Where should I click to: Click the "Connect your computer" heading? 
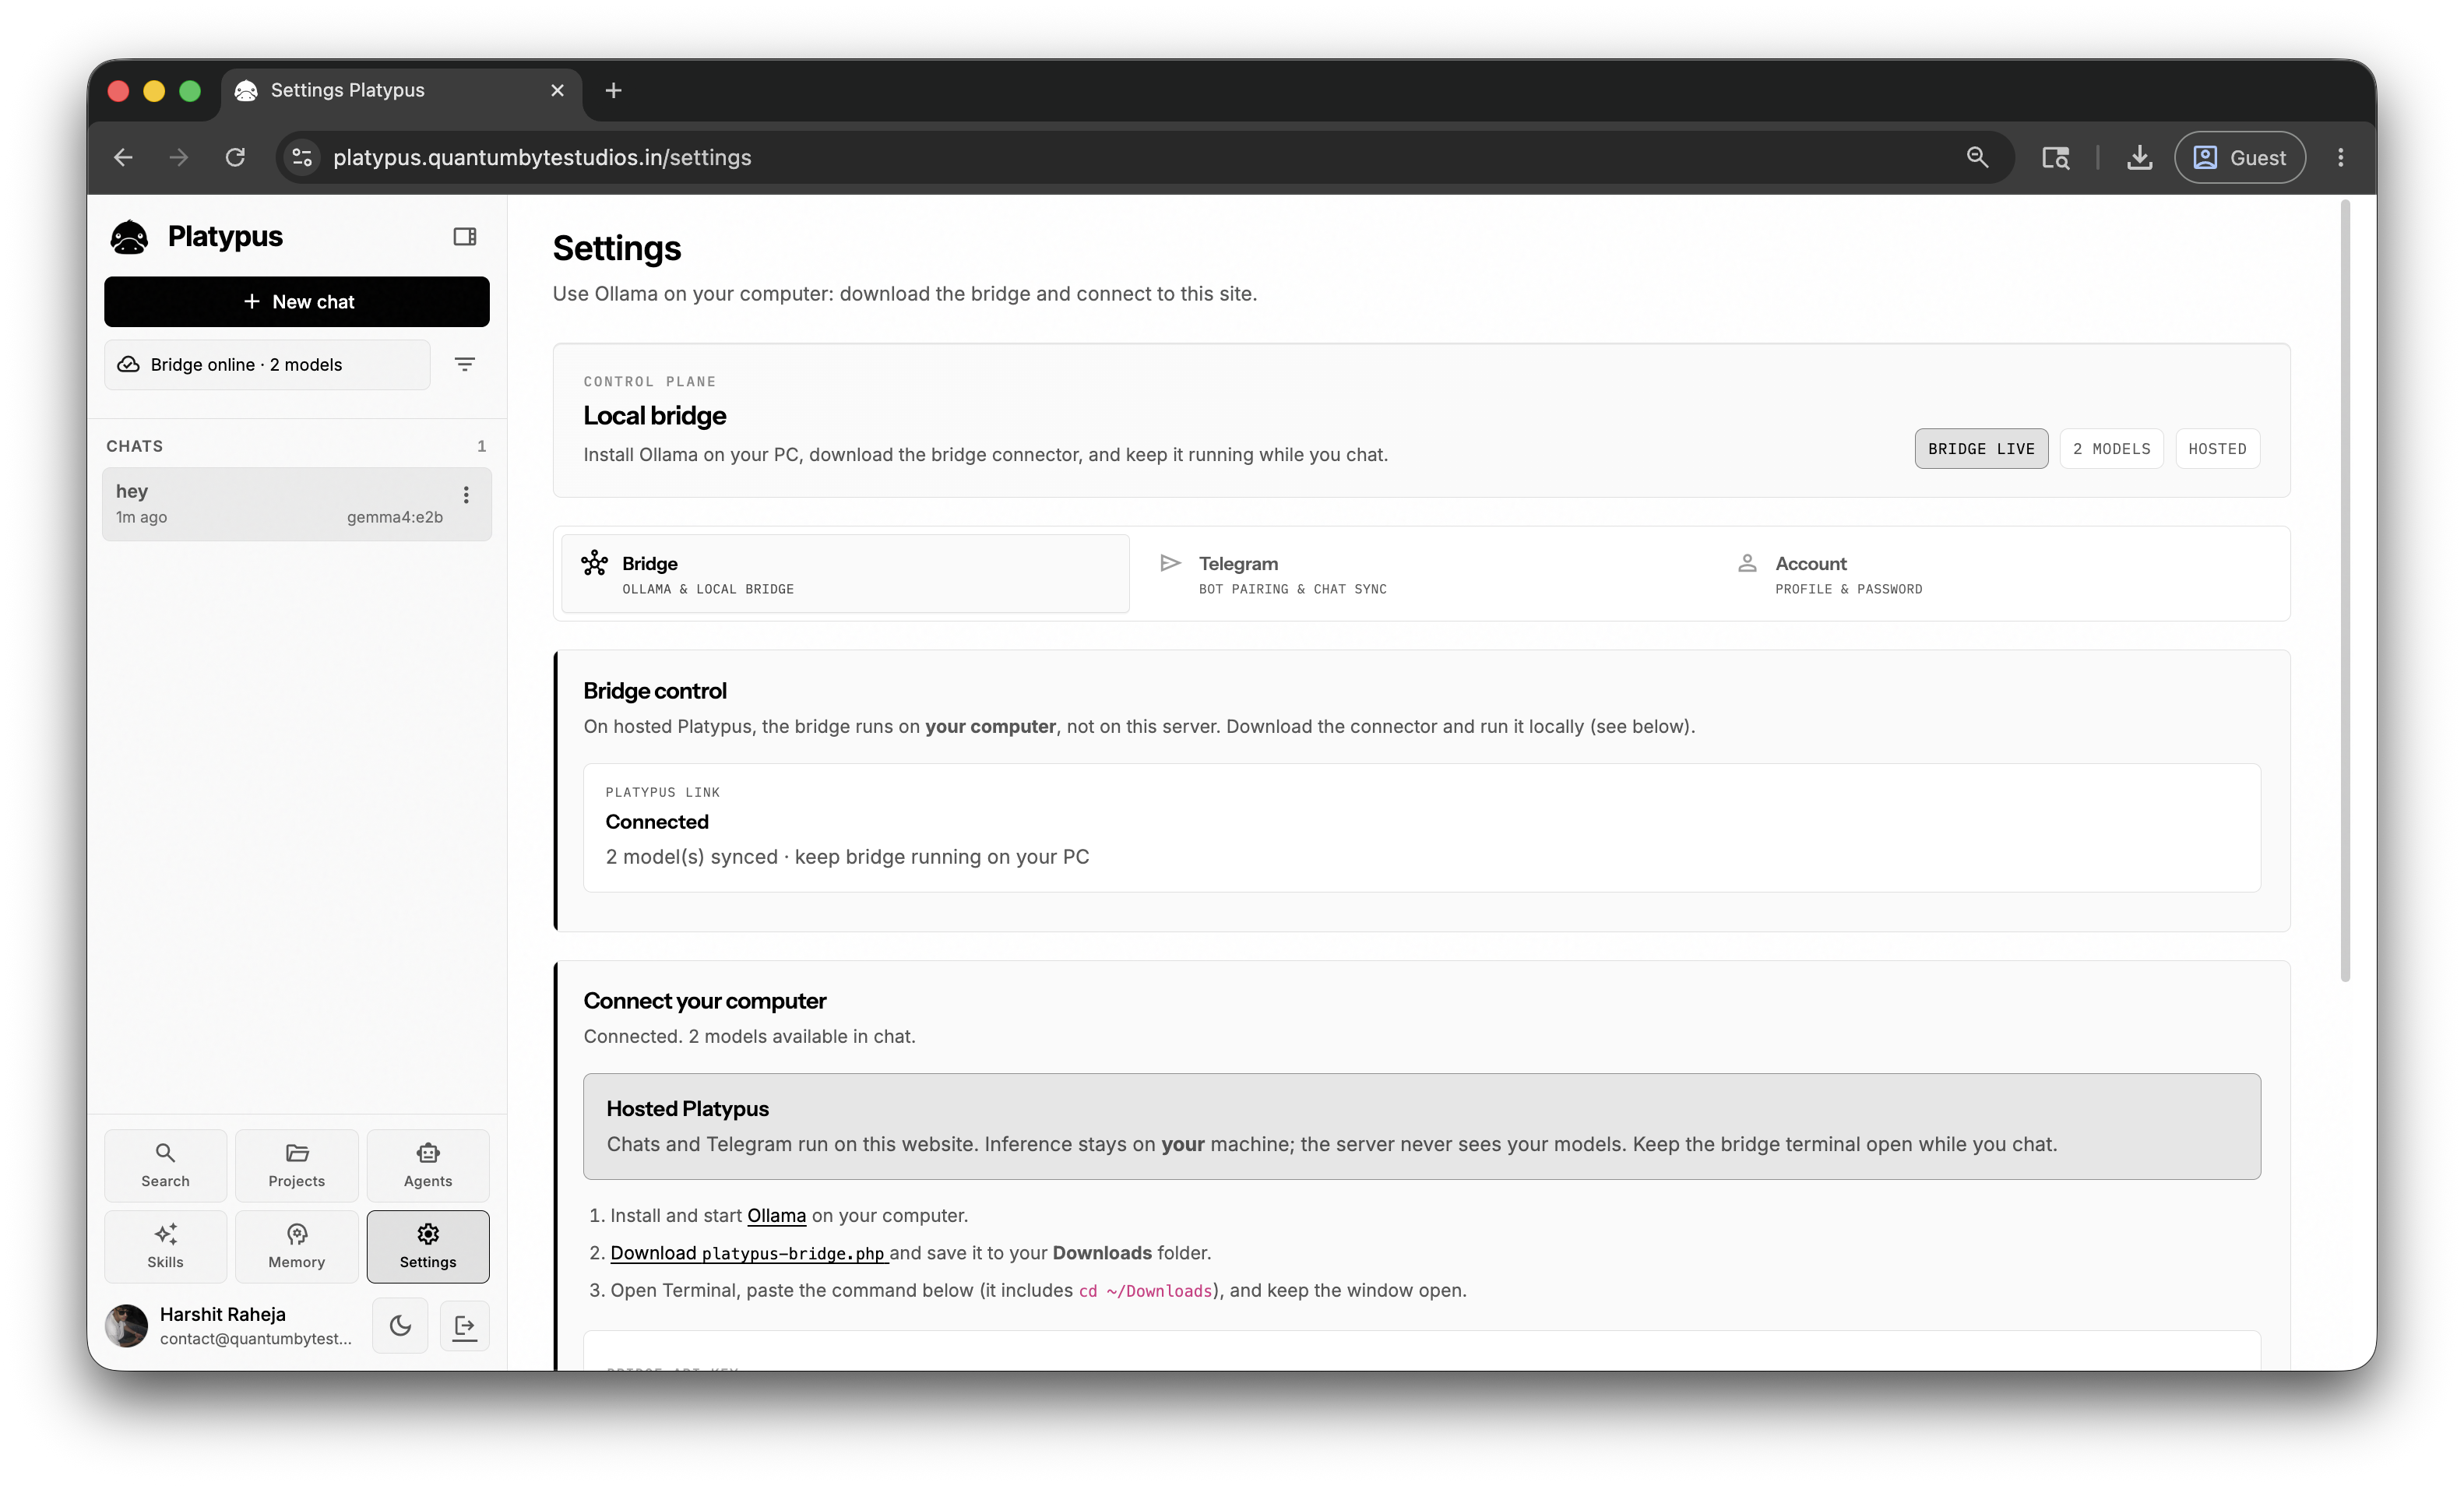(705, 1001)
